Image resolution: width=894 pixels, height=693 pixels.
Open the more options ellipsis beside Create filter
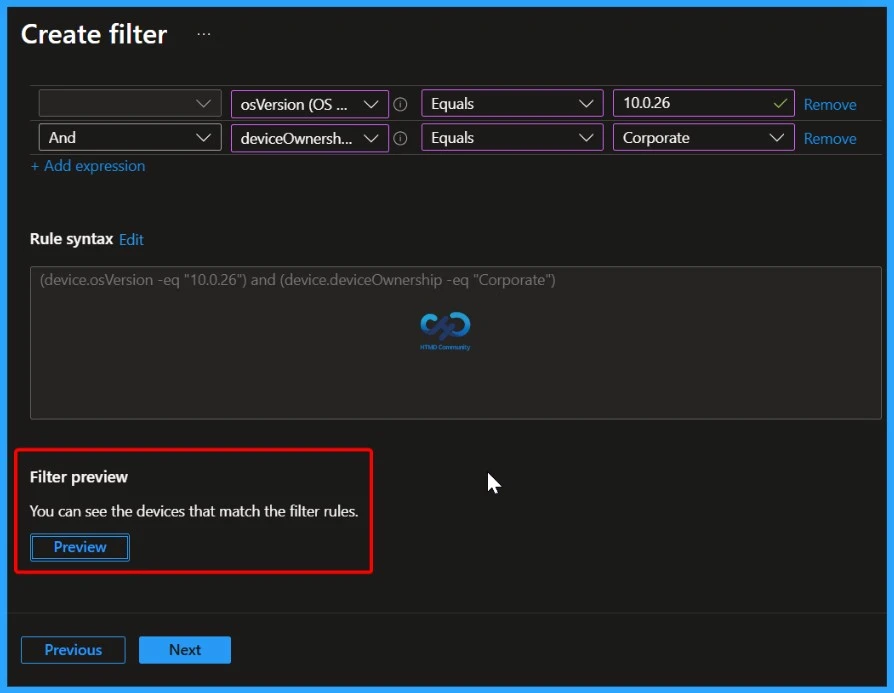(x=204, y=33)
